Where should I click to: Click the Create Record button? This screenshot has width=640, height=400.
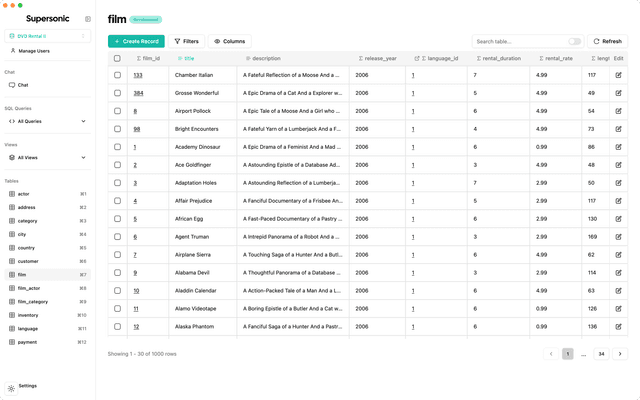tap(136, 42)
